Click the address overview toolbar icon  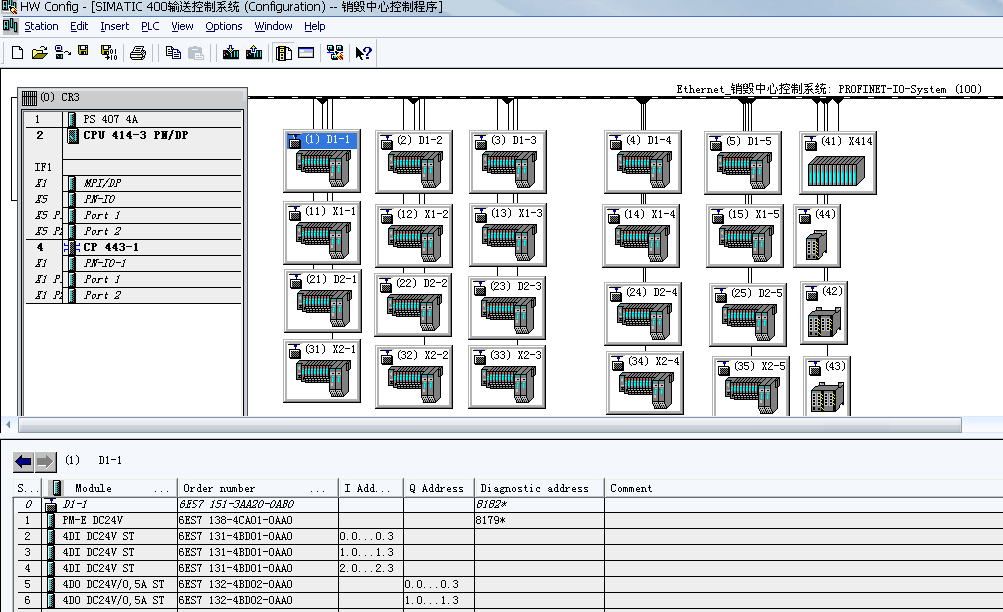point(306,52)
